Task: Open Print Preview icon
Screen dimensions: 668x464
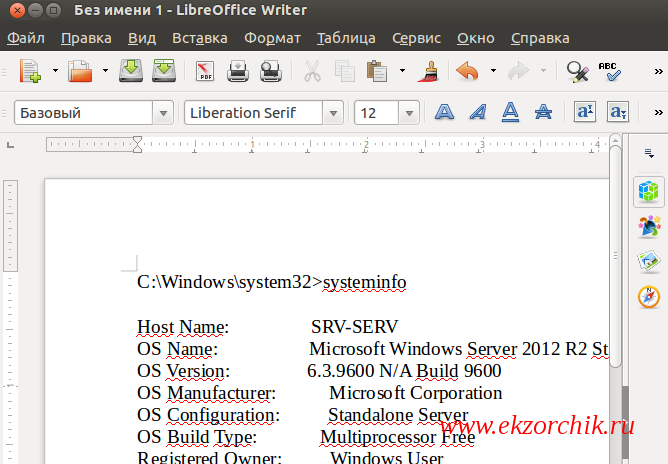Action: (x=271, y=71)
